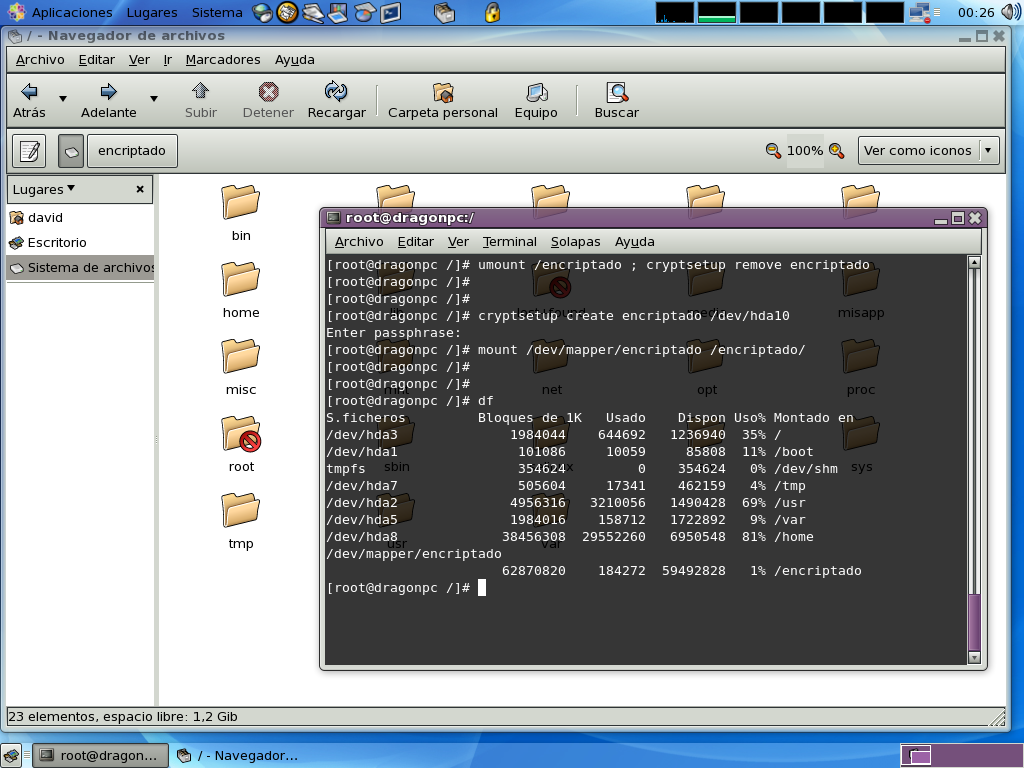The width and height of the screenshot is (1024, 768).
Task: Click the Equipo computer icon
Action: [x=536, y=92]
